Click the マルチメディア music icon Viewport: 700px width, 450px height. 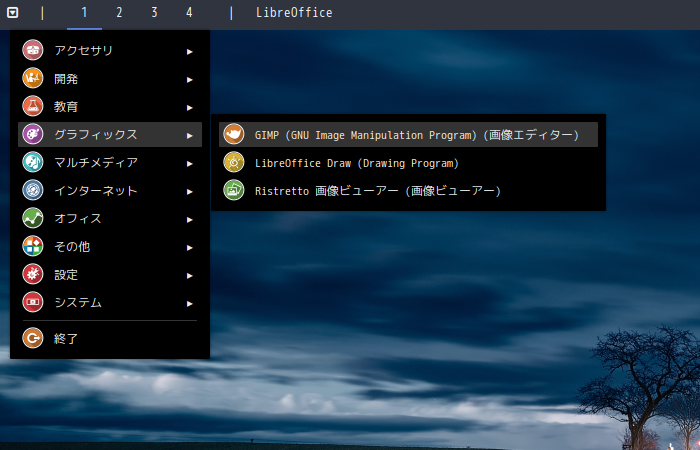(x=33, y=162)
